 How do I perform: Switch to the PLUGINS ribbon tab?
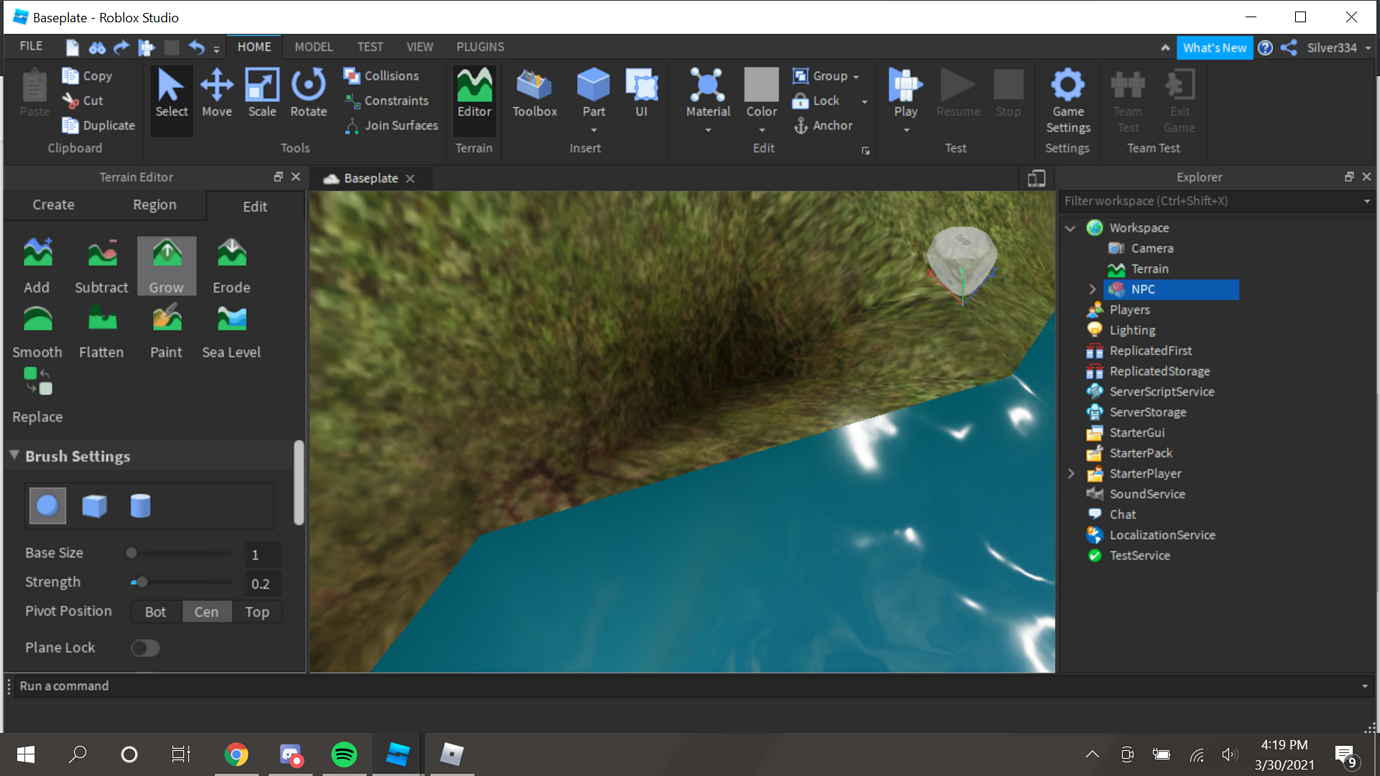pyautogui.click(x=480, y=47)
